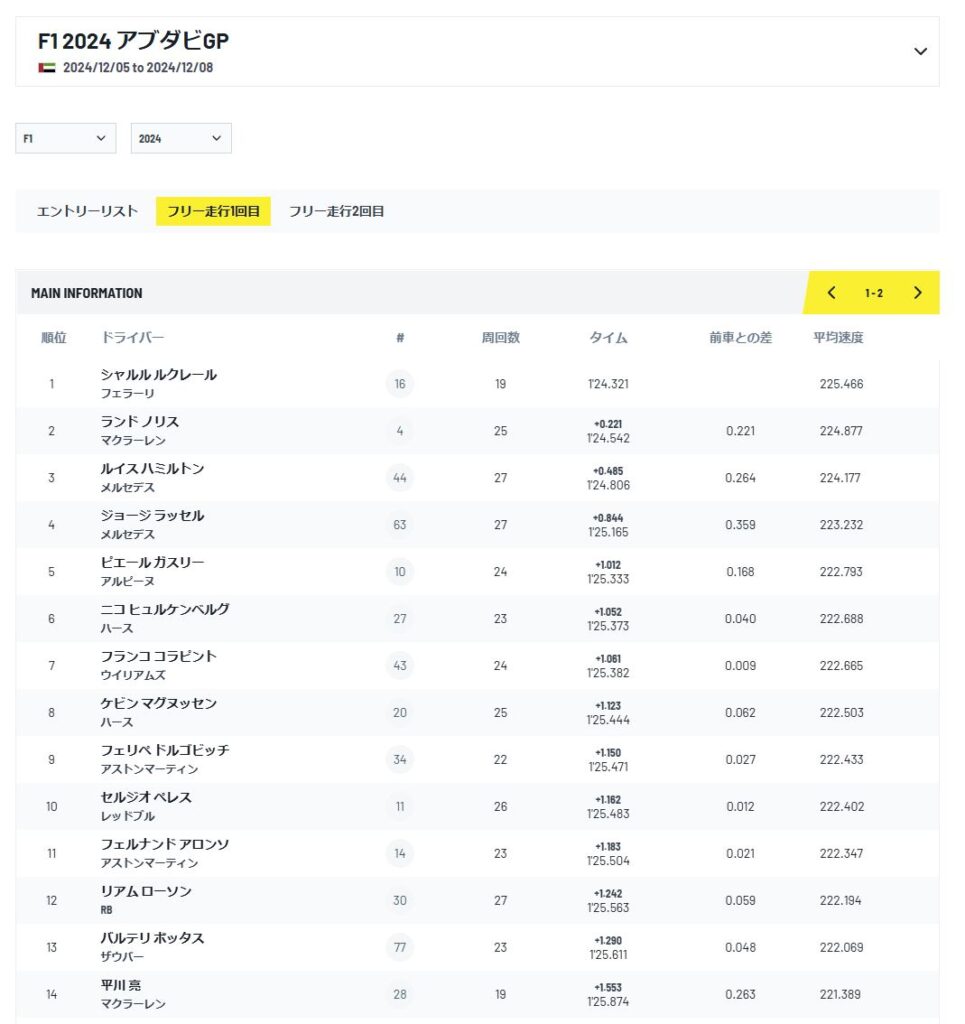Switch to the エントリーリスト tab
The image size is (965, 1024).
(87, 211)
